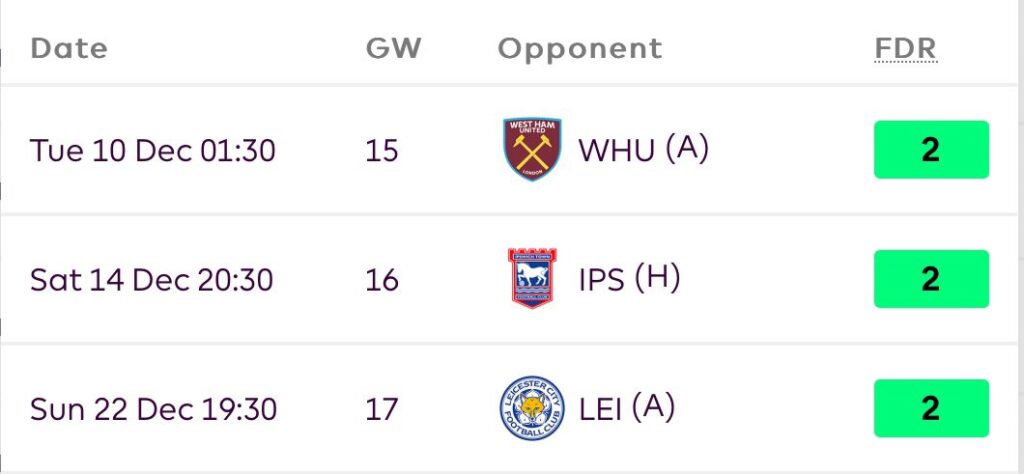
Task: Select the Tue 10 Dec 01:30 date
Action: click(153, 150)
